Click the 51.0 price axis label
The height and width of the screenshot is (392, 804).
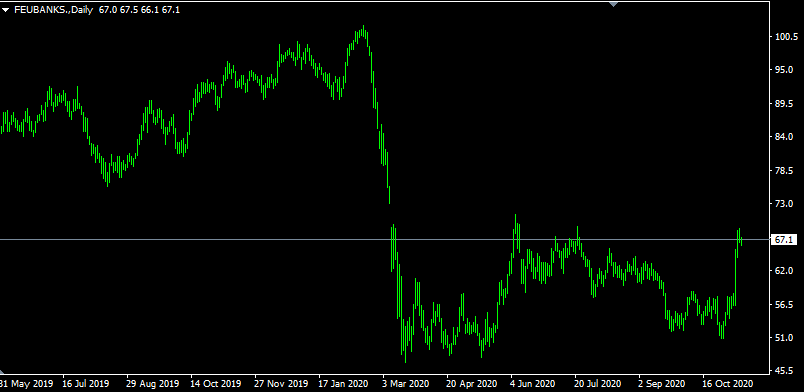(785, 338)
